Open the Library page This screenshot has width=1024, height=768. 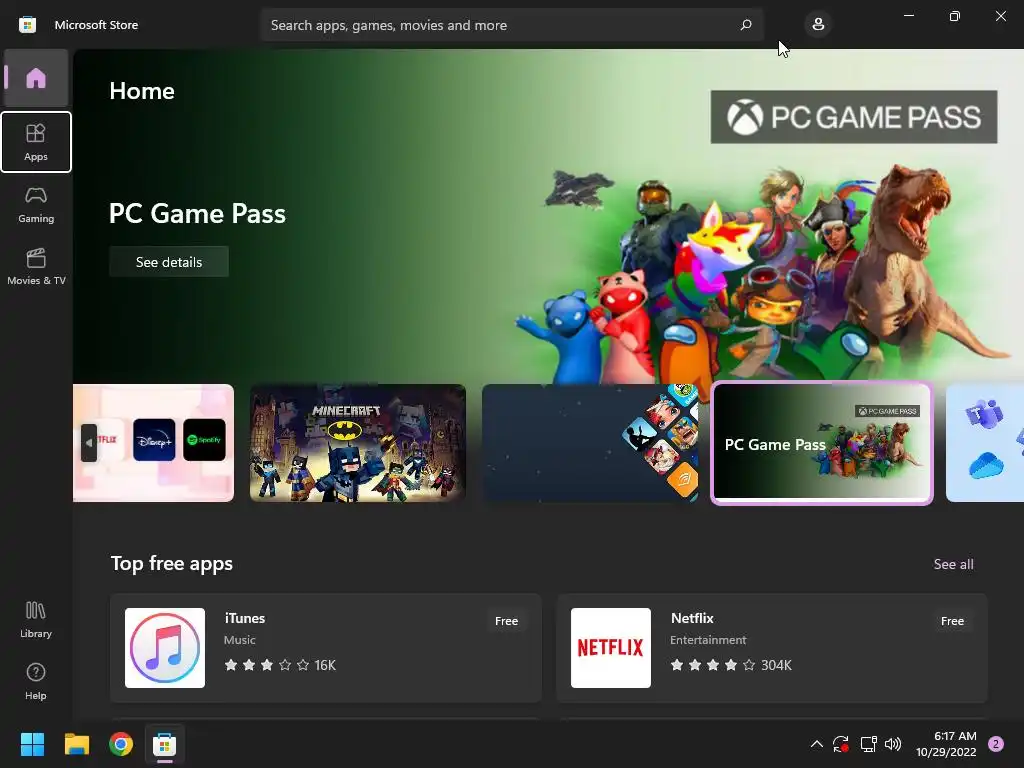click(x=36, y=620)
